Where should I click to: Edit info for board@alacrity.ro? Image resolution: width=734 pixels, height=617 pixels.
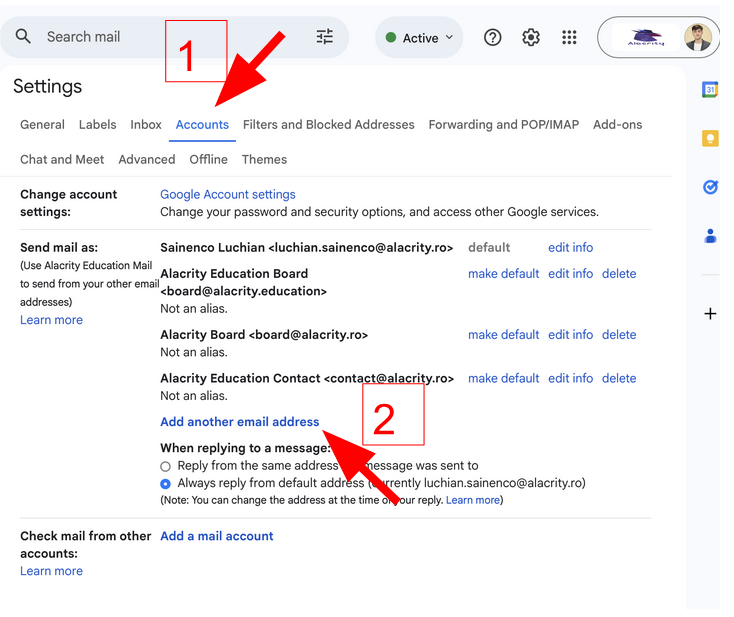570,335
